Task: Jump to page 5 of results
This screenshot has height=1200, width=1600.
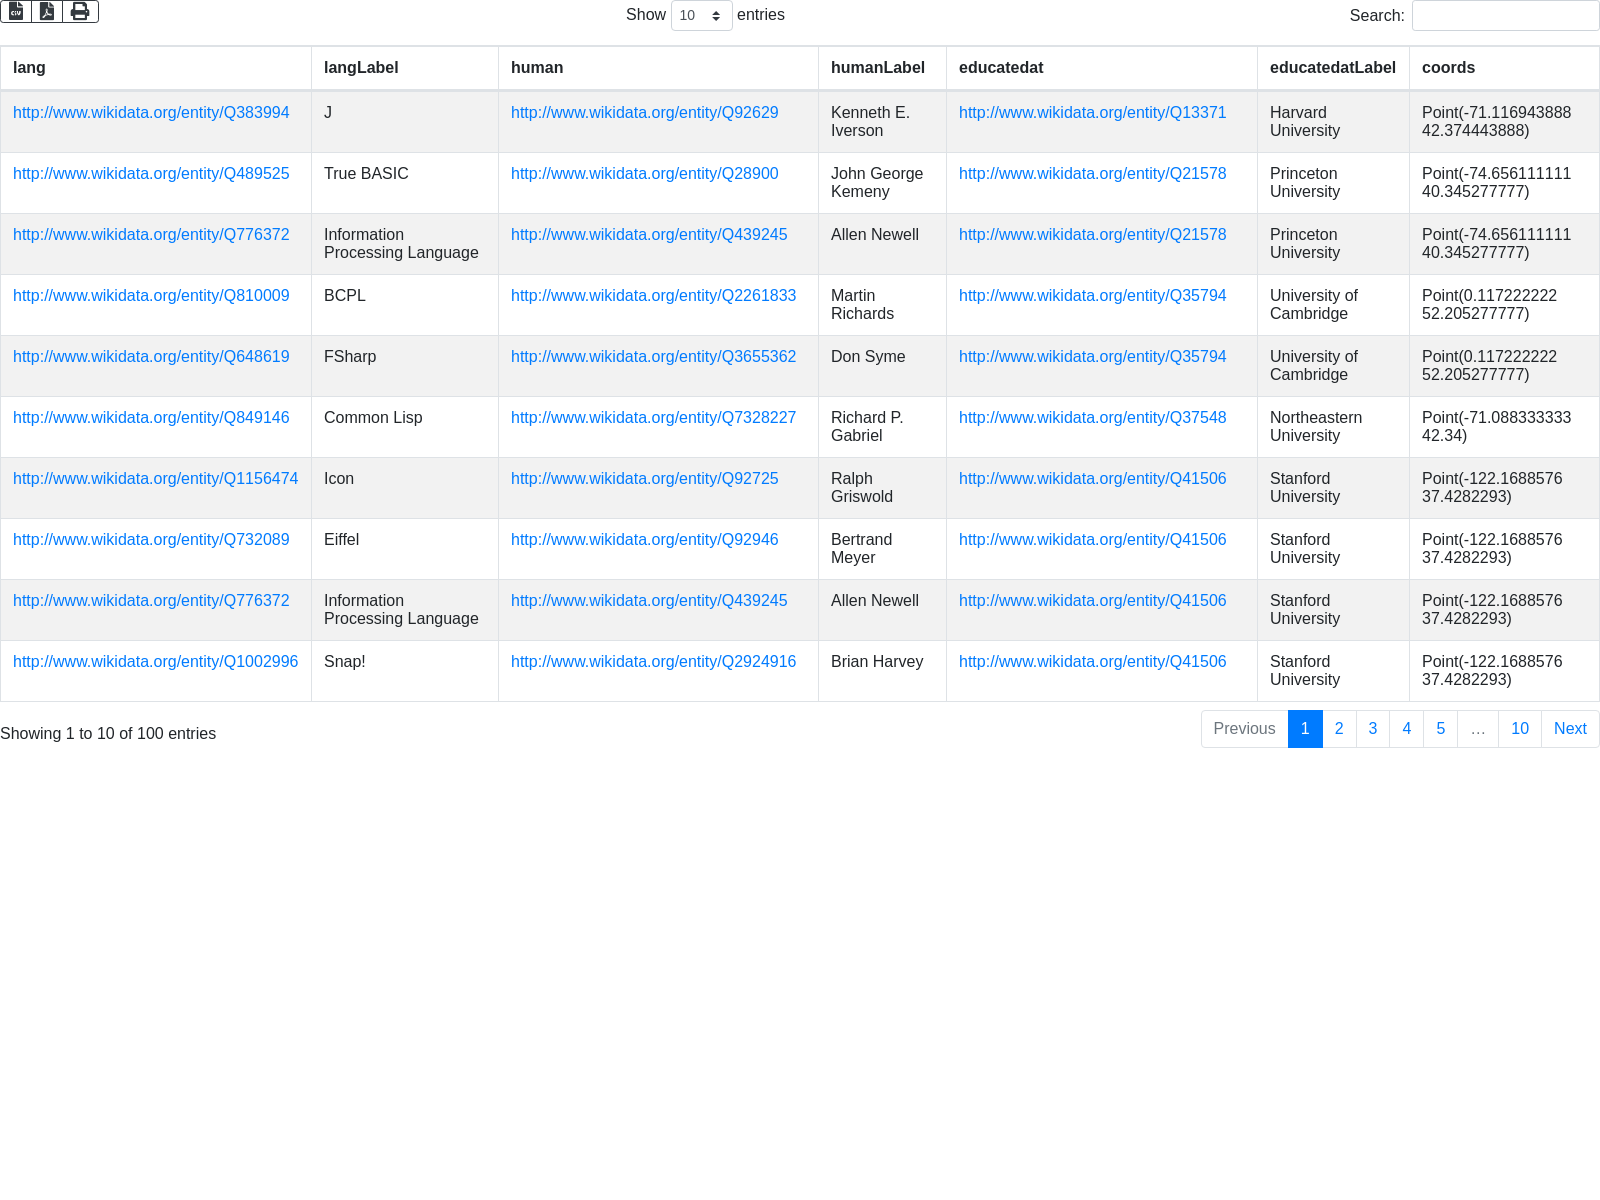Action: point(1440,729)
